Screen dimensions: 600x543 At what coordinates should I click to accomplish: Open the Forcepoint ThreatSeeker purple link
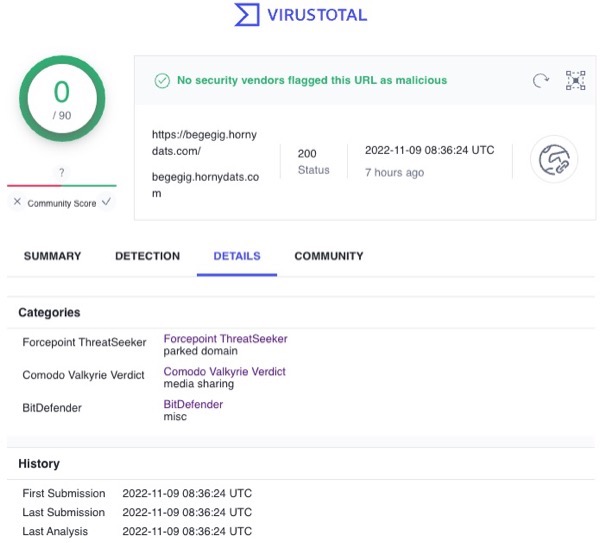[x=225, y=339]
